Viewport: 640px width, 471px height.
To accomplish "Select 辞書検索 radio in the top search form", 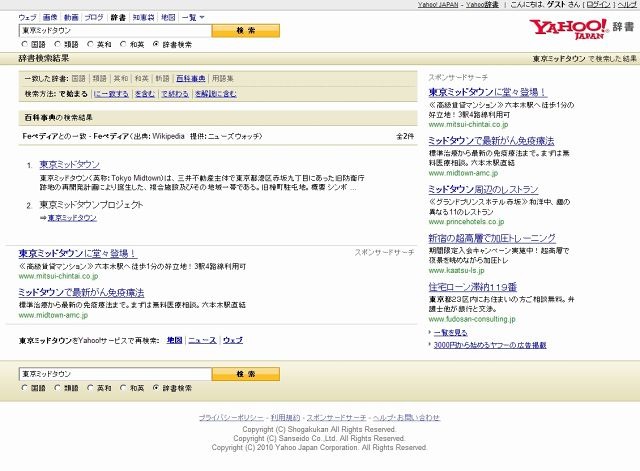I will pos(156,44).
